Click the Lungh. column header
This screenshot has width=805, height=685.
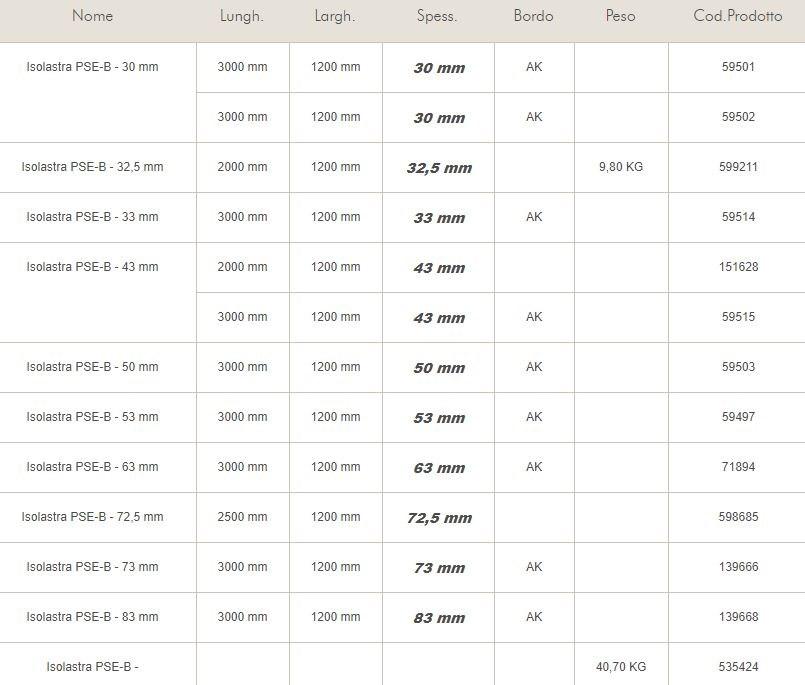click(242, 16)
